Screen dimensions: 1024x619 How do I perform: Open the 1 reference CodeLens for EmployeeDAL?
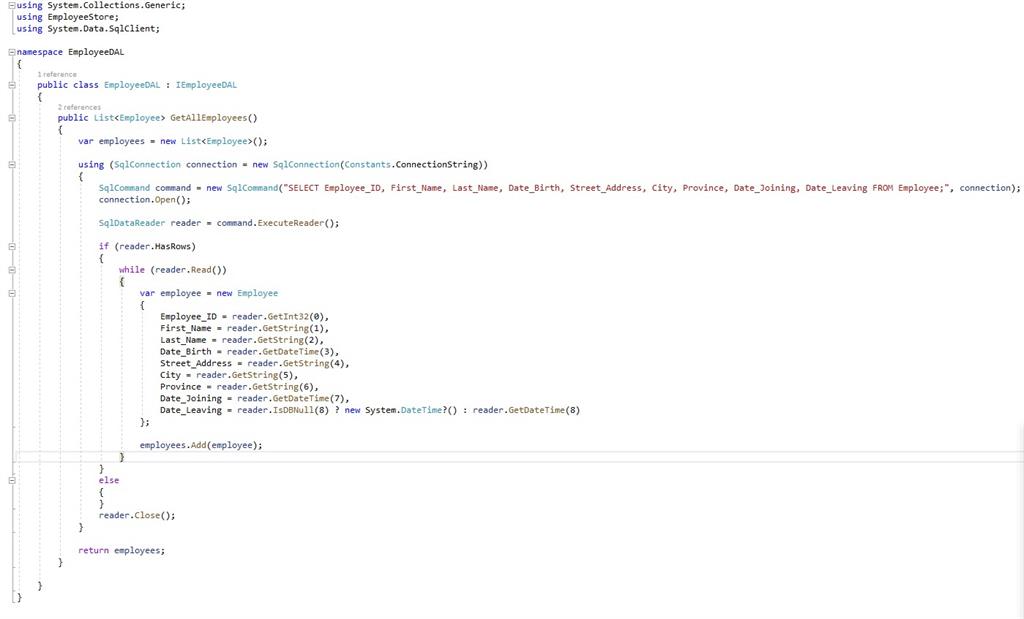(x=56, y=74)
